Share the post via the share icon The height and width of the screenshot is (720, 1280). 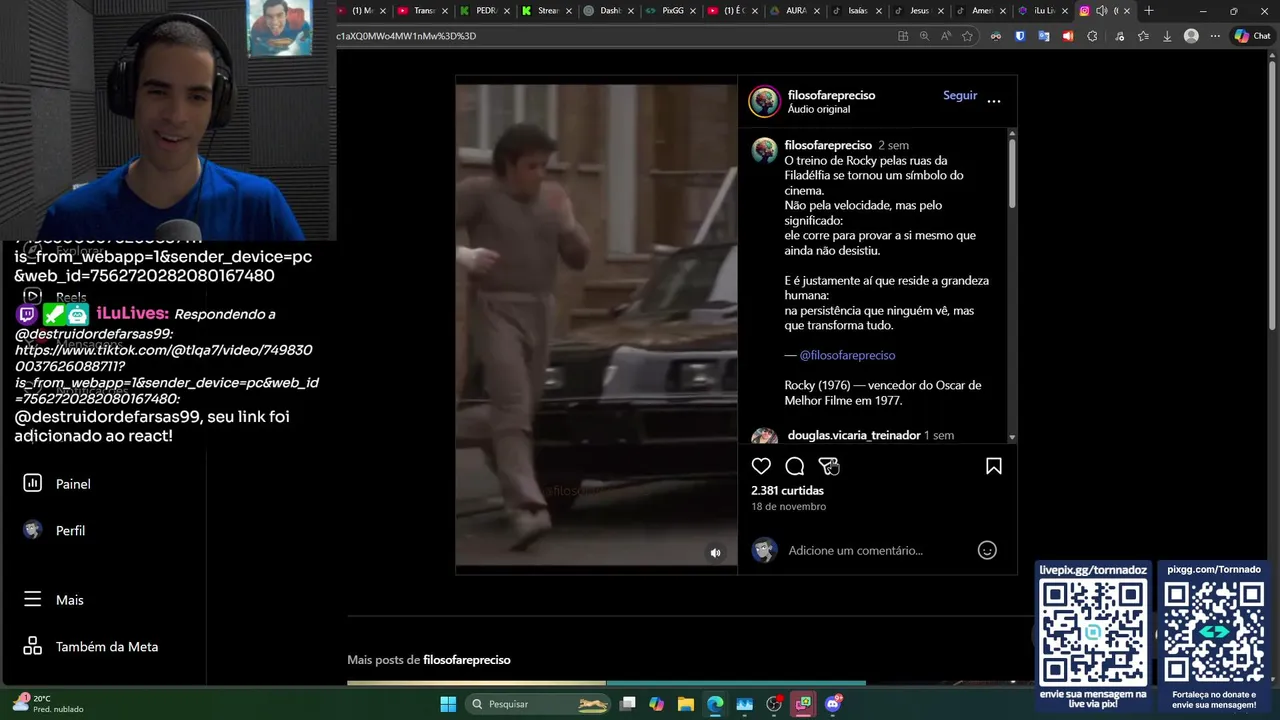pyautogui.click(x=828, y=466)
